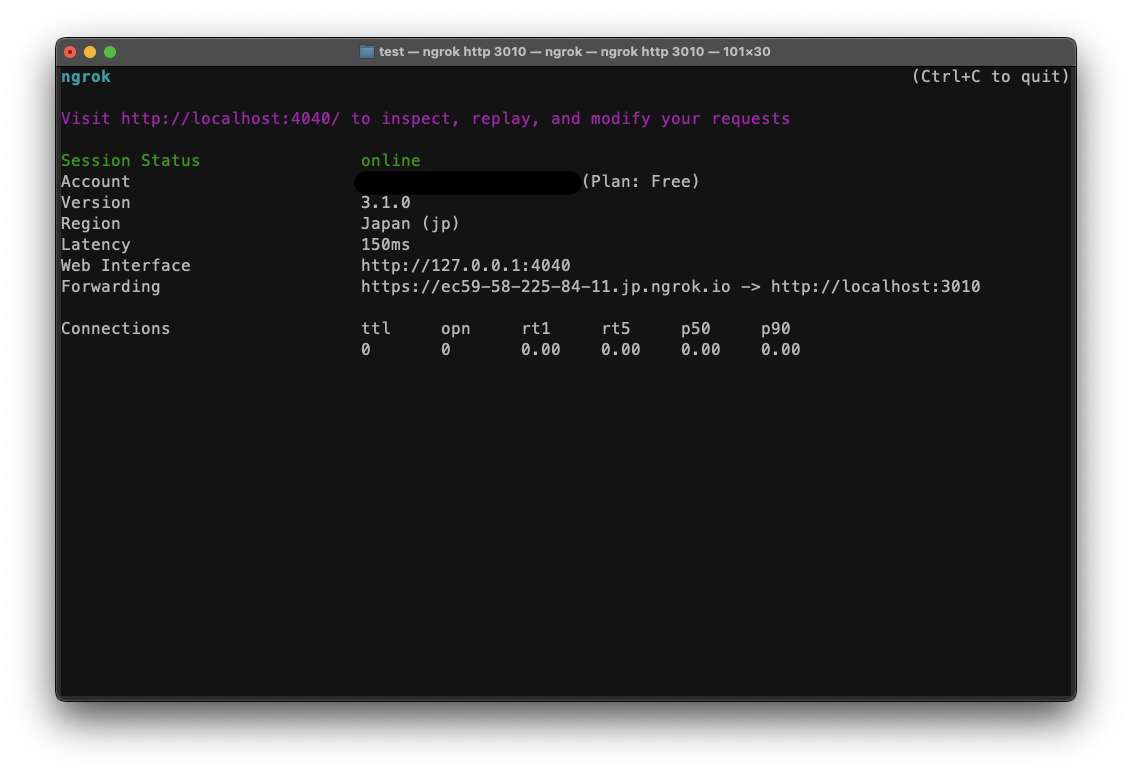Image resolution: width=1132 pixels, height=775 pixels.
Task: Click the rt1 value '0.00'
Action: click(x=541, y=349)
